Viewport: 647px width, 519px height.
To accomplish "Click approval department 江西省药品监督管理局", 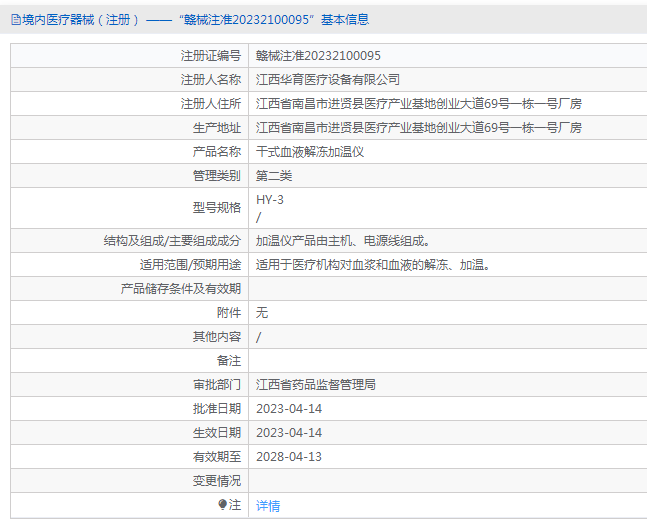I will [x=316, y=385].
